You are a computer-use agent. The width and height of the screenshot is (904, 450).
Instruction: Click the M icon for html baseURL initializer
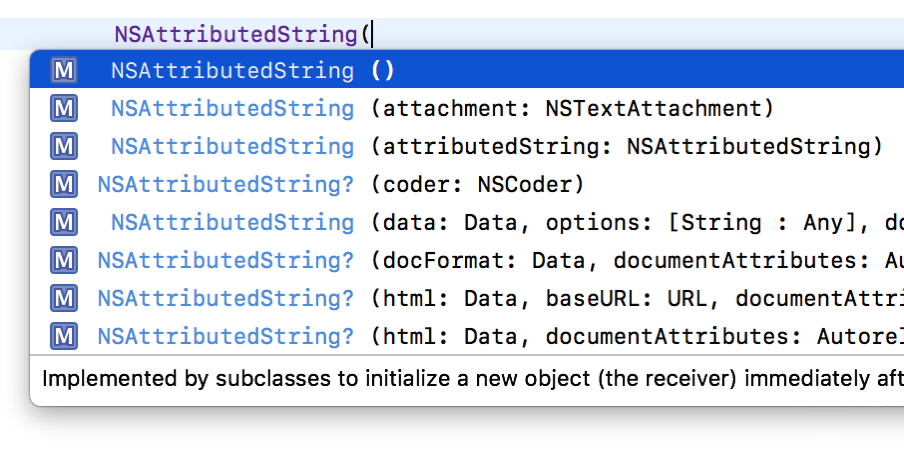[63, 298]
